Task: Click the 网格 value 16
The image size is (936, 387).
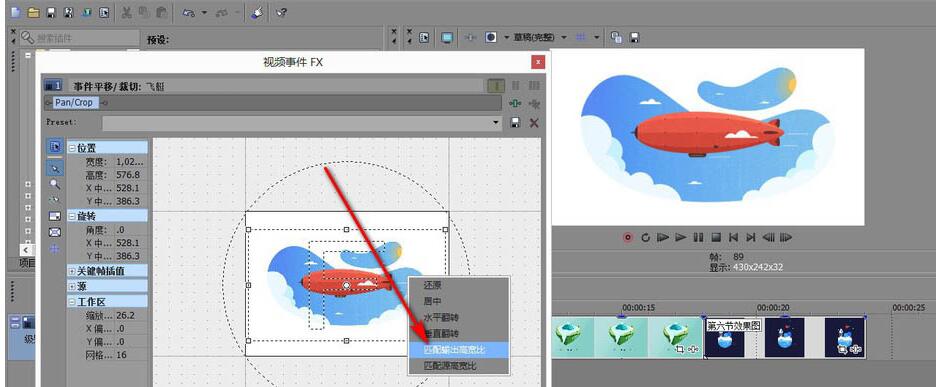Action: (122, 355)
